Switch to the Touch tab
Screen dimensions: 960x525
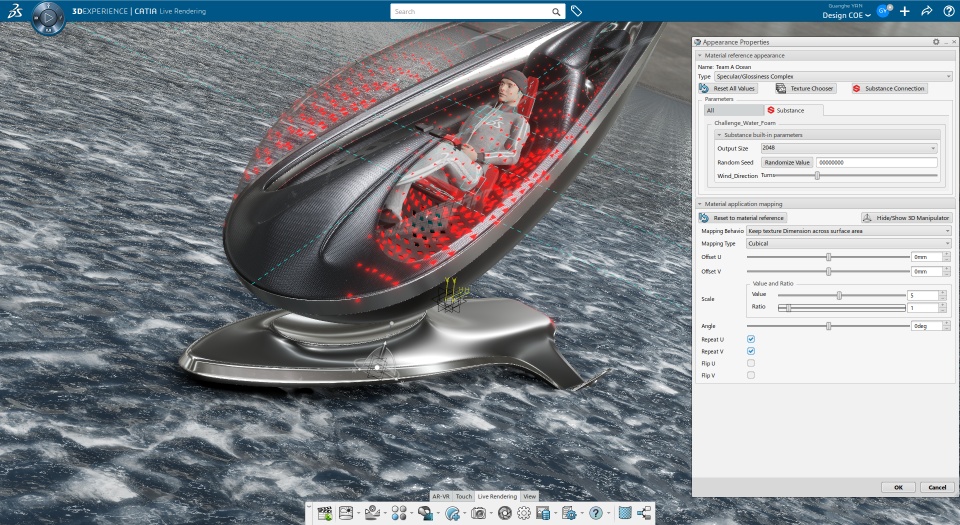(x=463, y=496)
